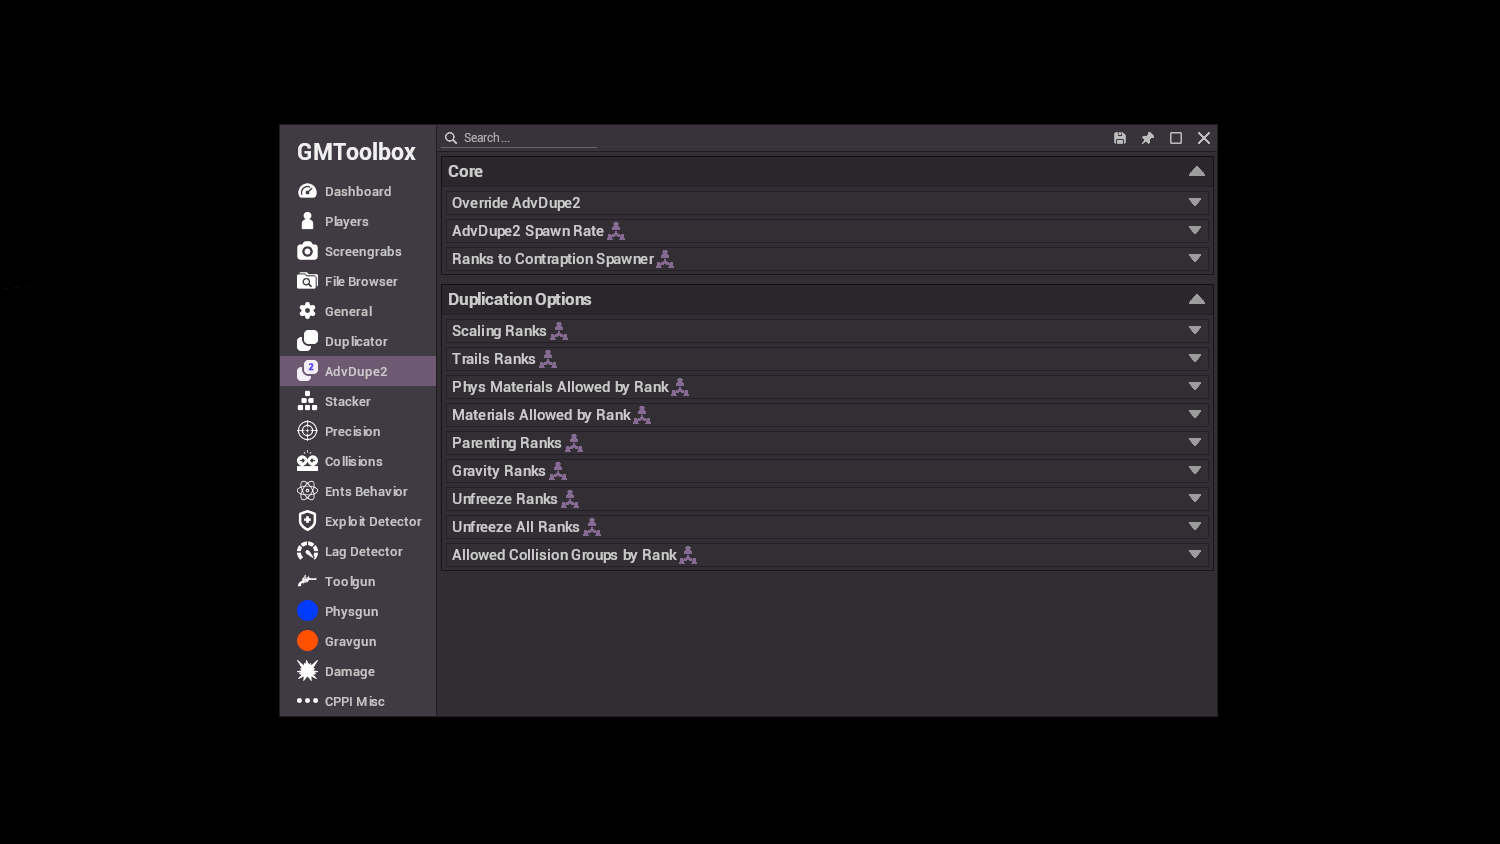Click the Toolgun gun icon
The width and height of the screenshot is (1500, 844).
coord(307,581)
